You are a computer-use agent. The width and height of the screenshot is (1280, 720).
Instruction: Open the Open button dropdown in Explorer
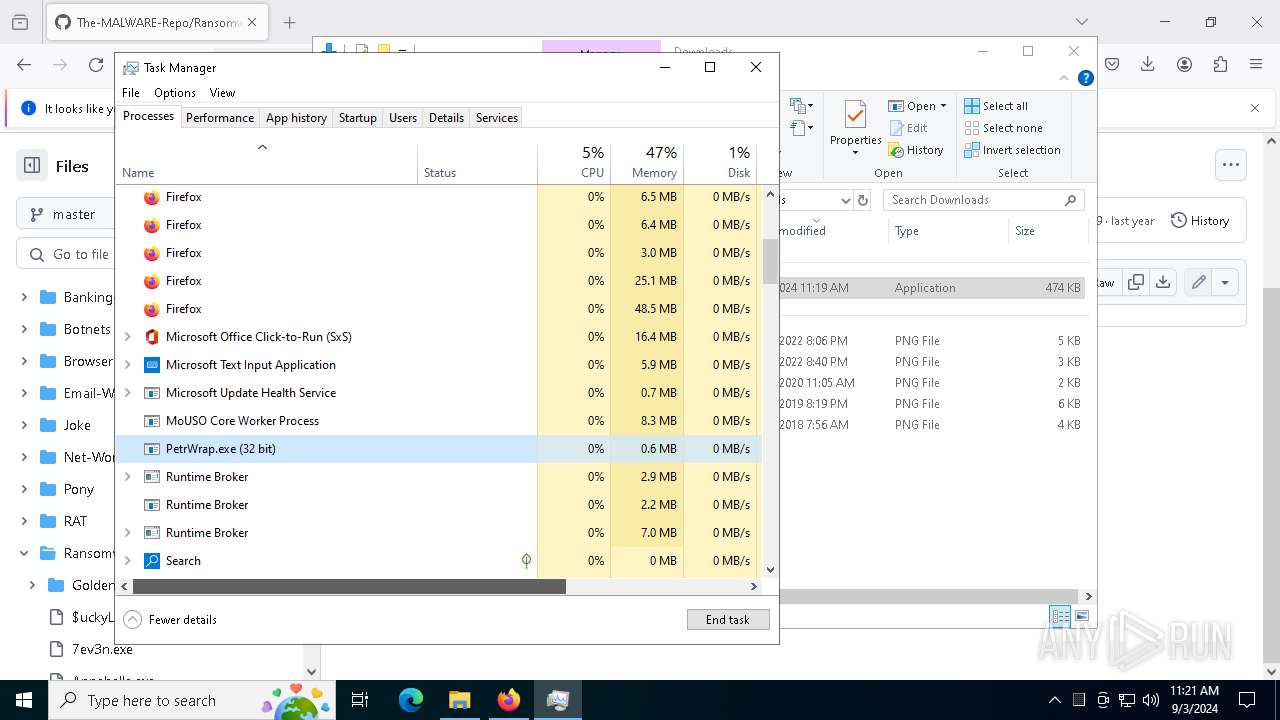point(943,106)
